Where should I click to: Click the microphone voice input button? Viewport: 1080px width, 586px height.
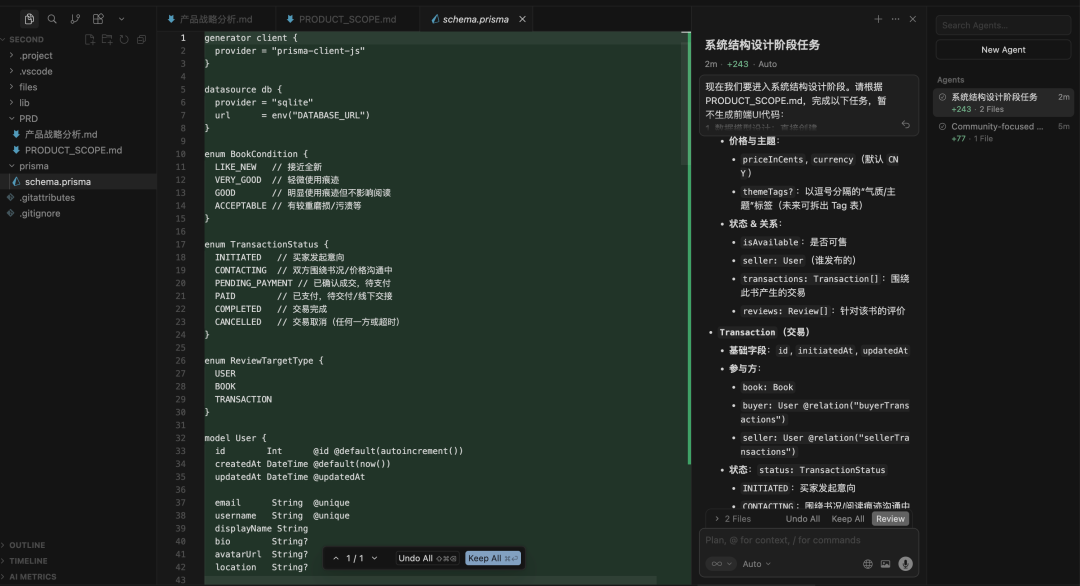(x=905, y=564)
